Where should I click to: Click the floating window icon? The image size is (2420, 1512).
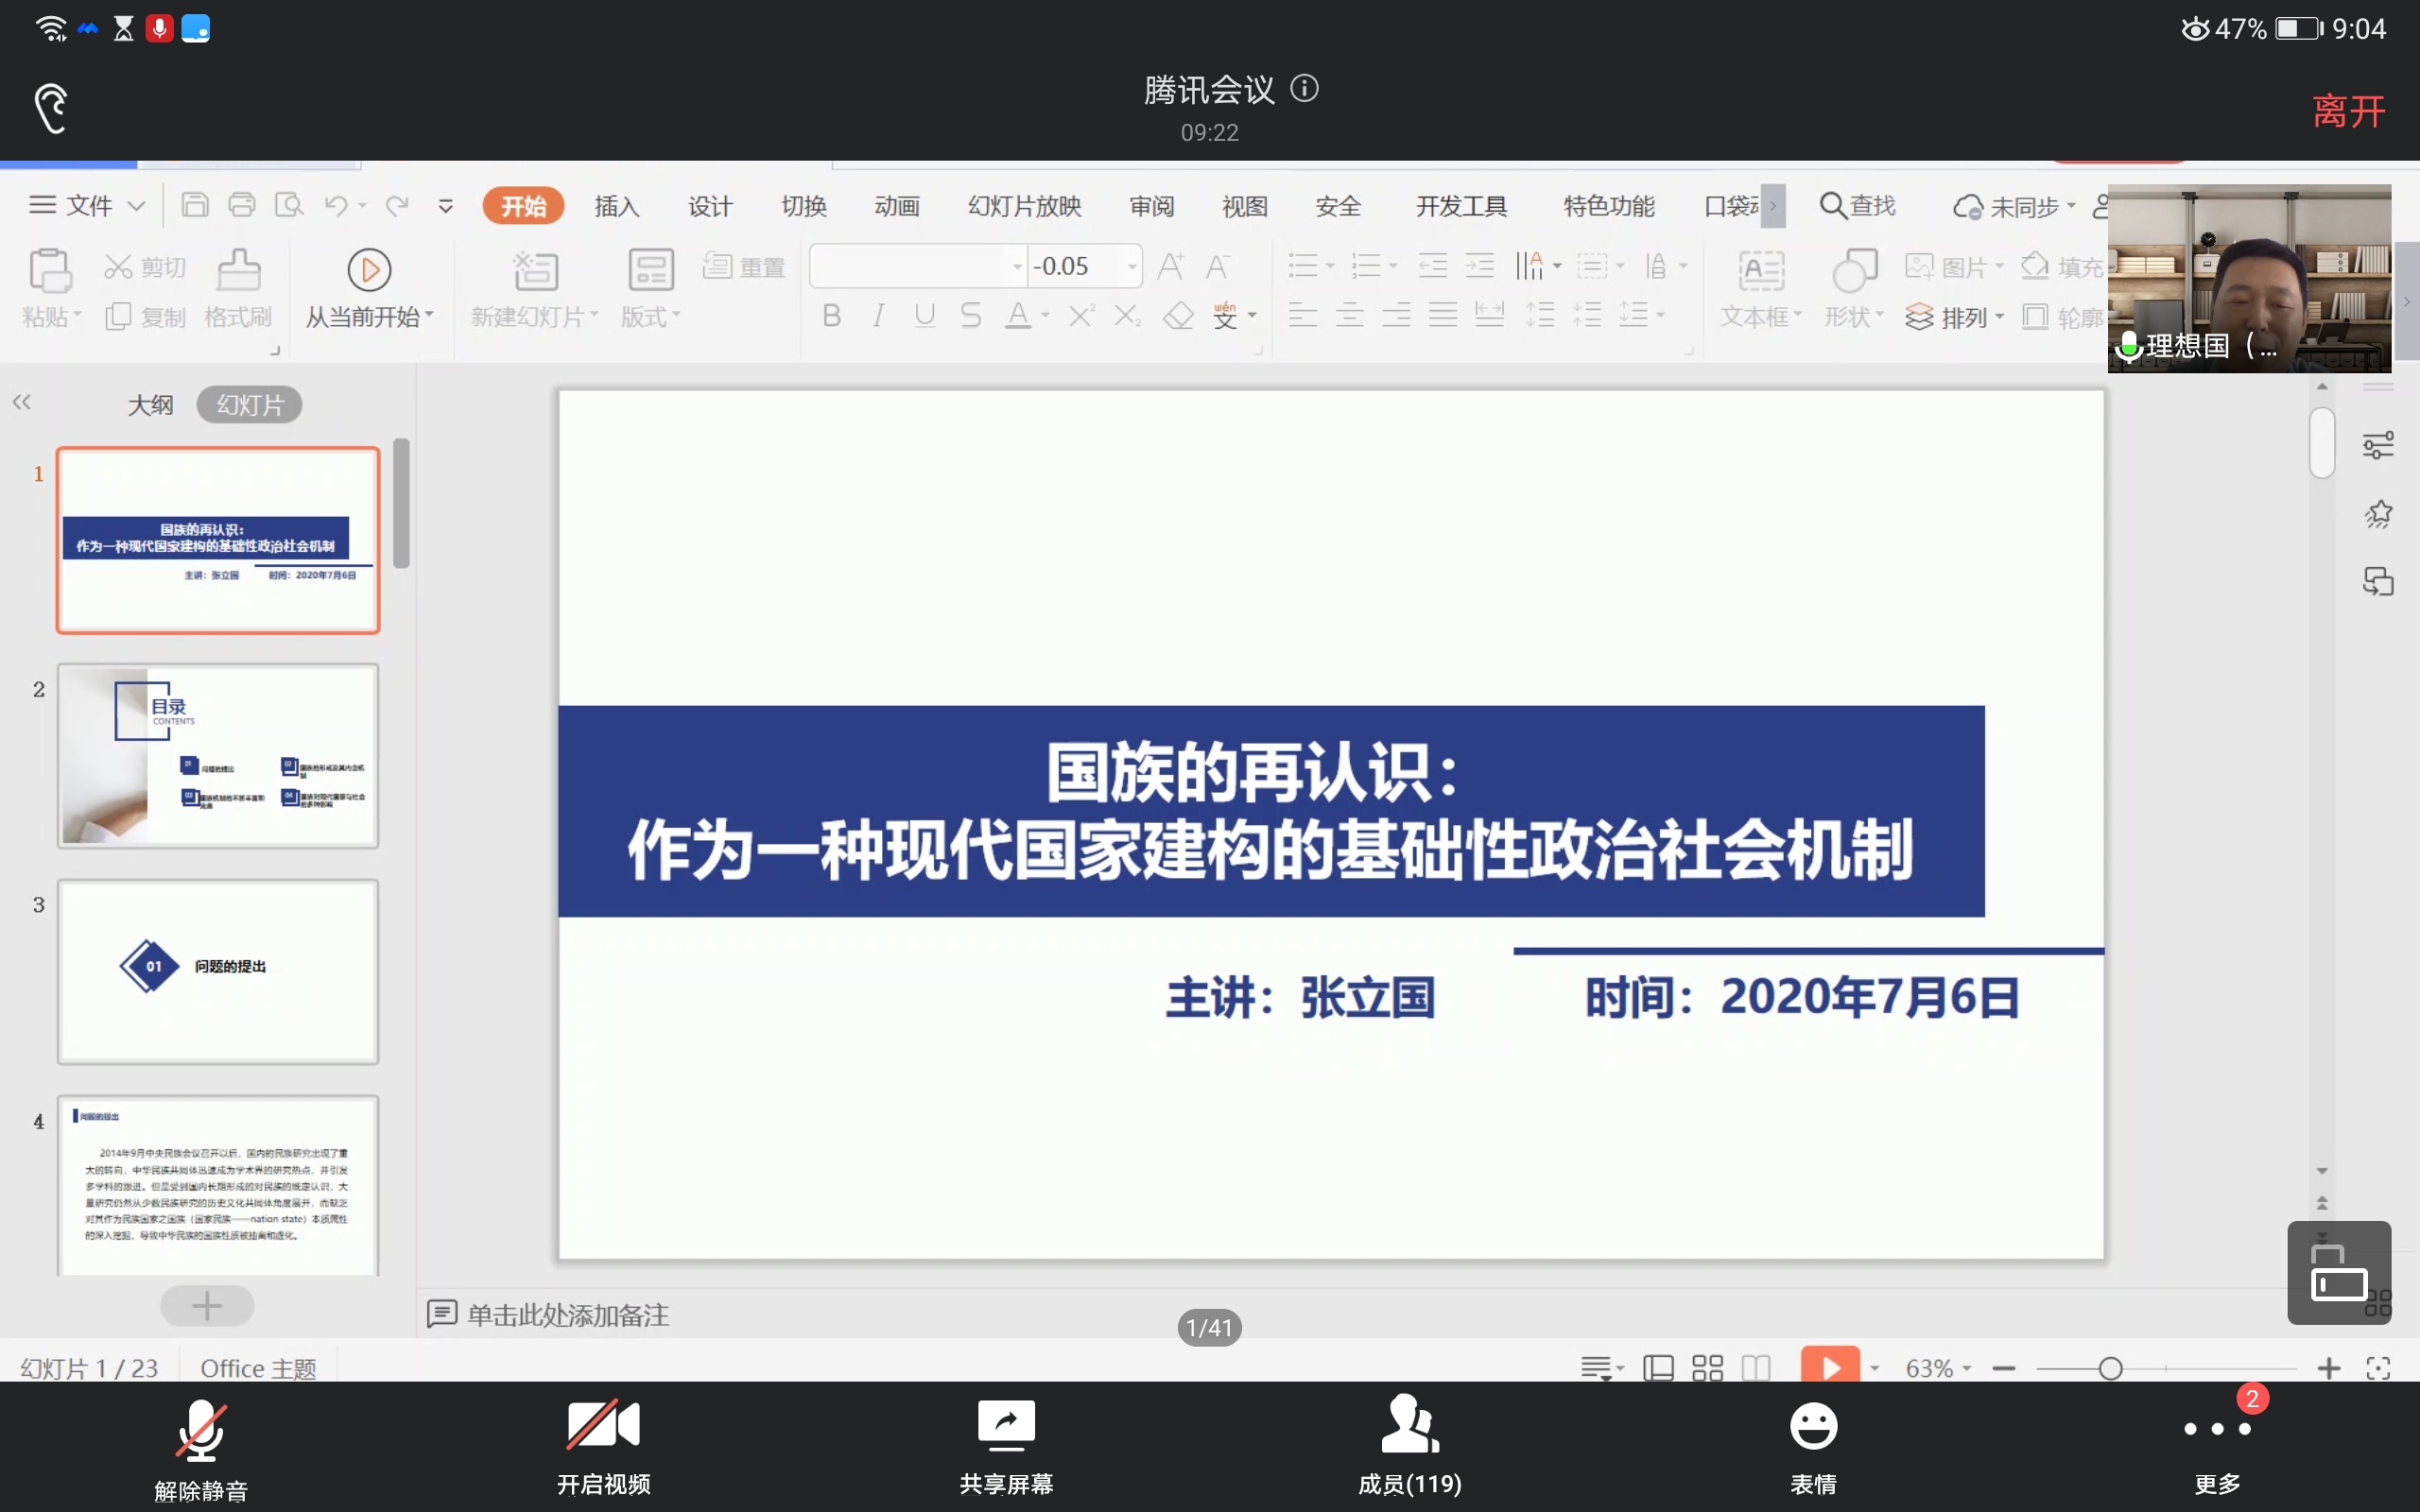coord(2338,1272)
